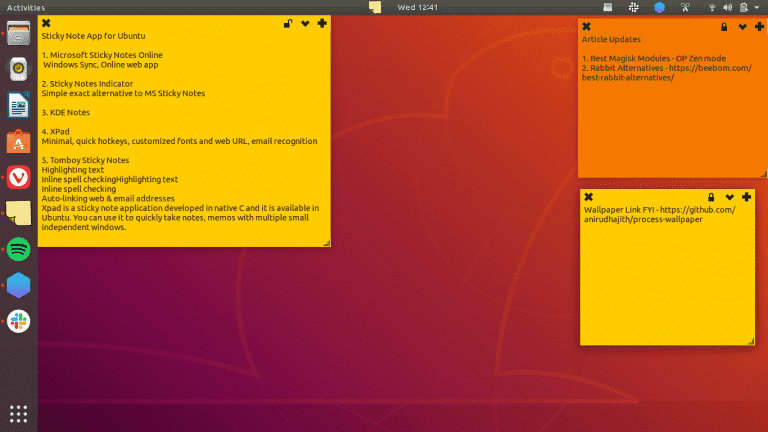The image size is (768, 432).
Task: Click sticky notes indicator in top bar
Action: coord(375,7)
